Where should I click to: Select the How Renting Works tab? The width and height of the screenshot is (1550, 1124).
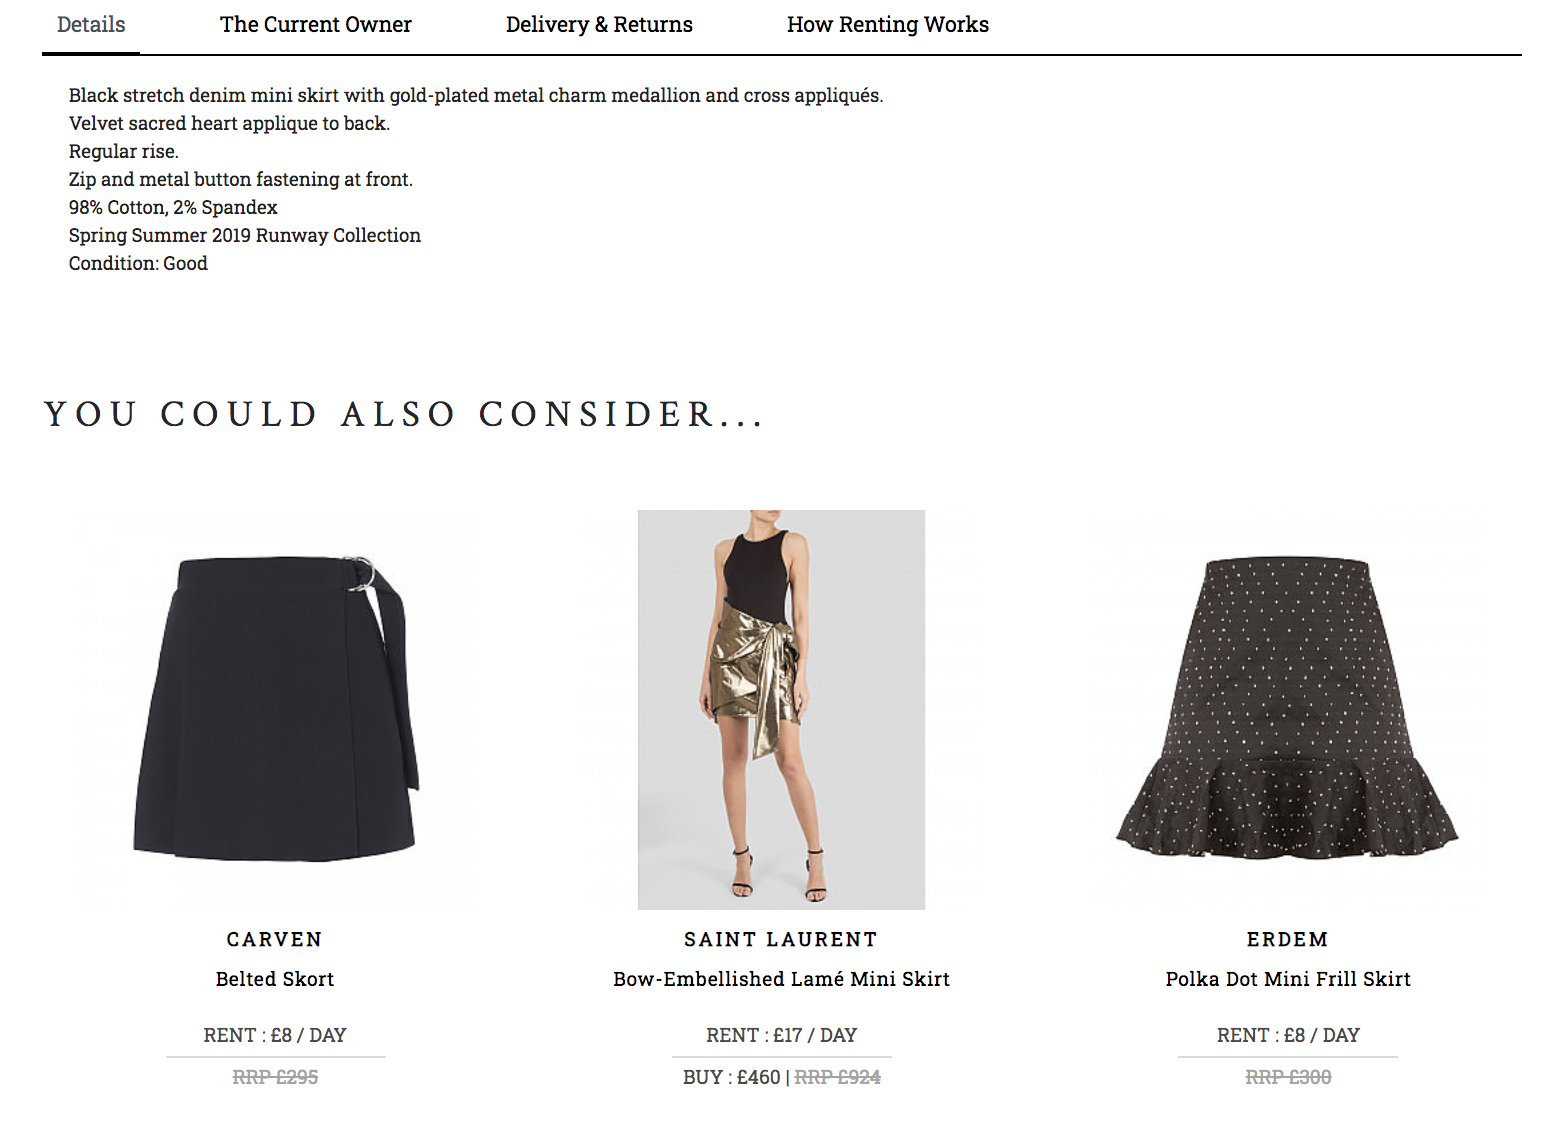[x=888, y=25]
